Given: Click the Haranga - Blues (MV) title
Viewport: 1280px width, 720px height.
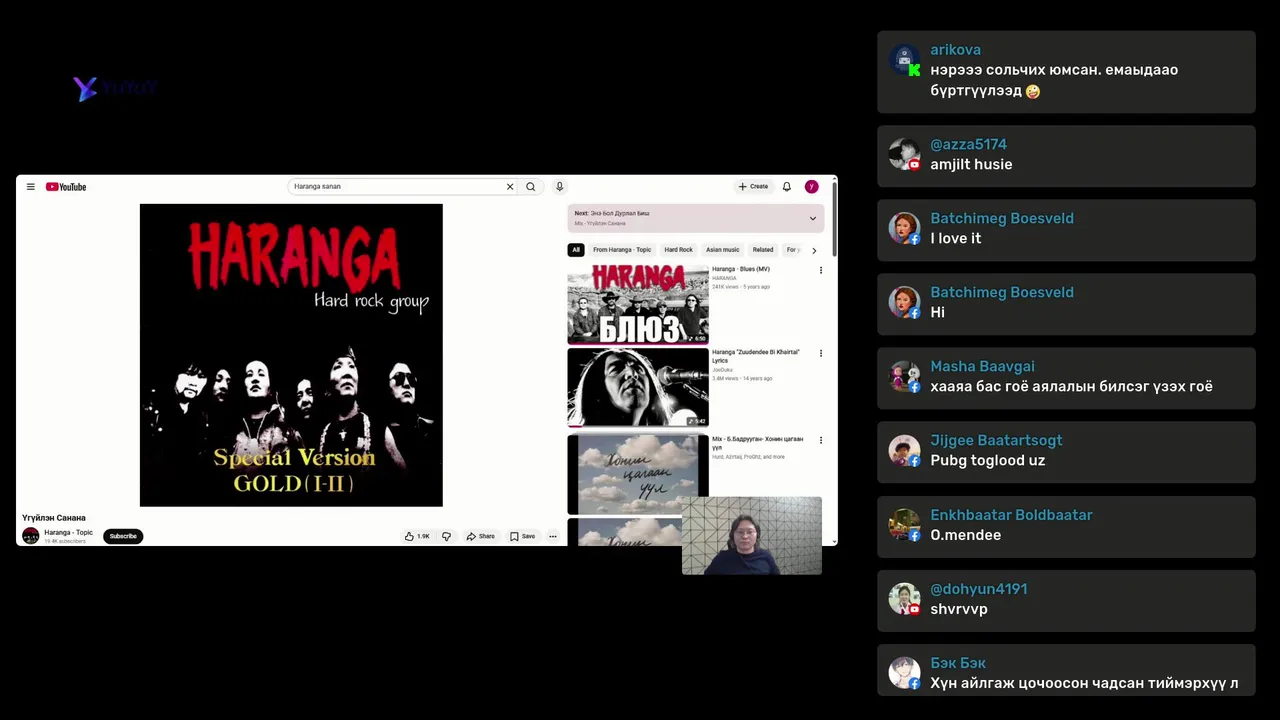Looking at the screenshot, I should click(741, 269).
